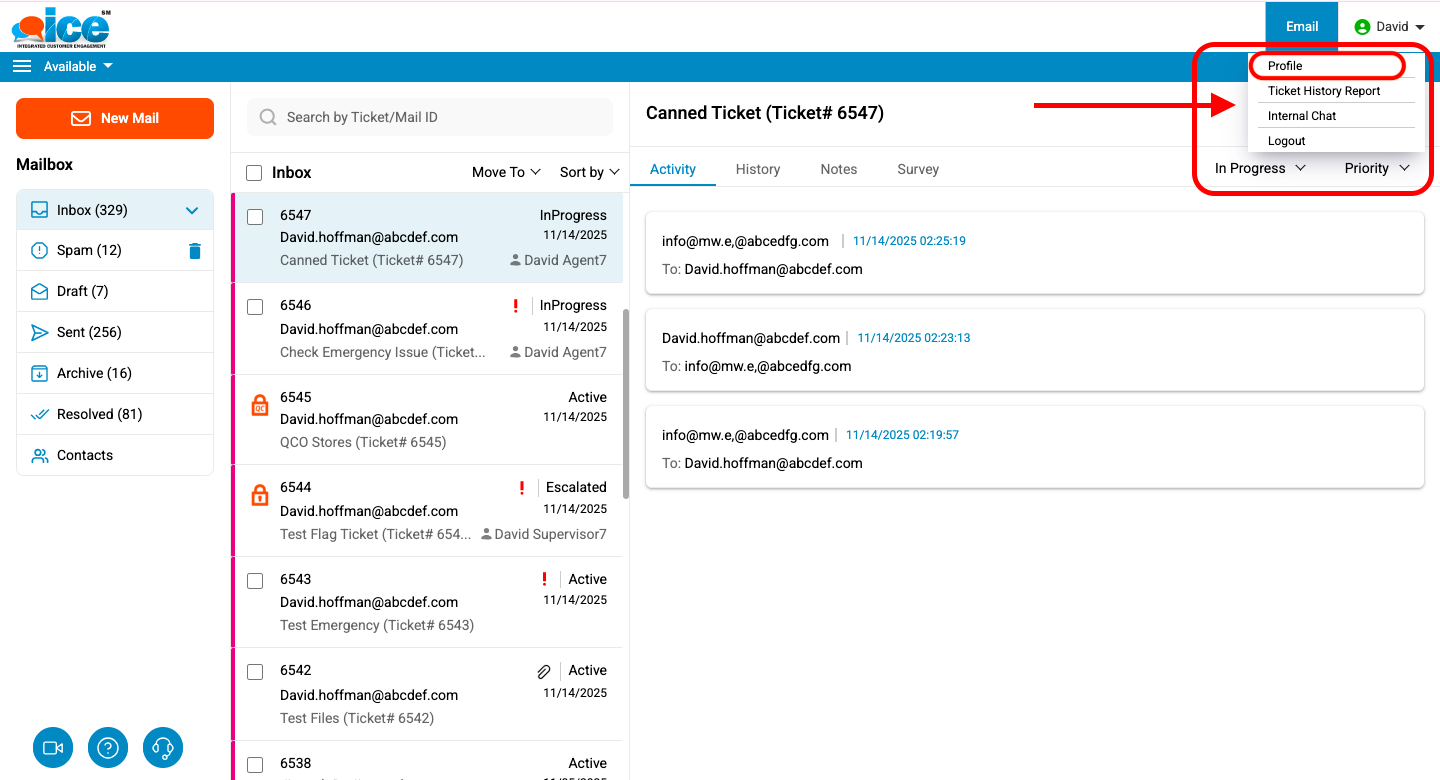The width and height of the screenshot is (1440, 780).
Task: Select Profile from the user menu
Action: (1285, 66)
